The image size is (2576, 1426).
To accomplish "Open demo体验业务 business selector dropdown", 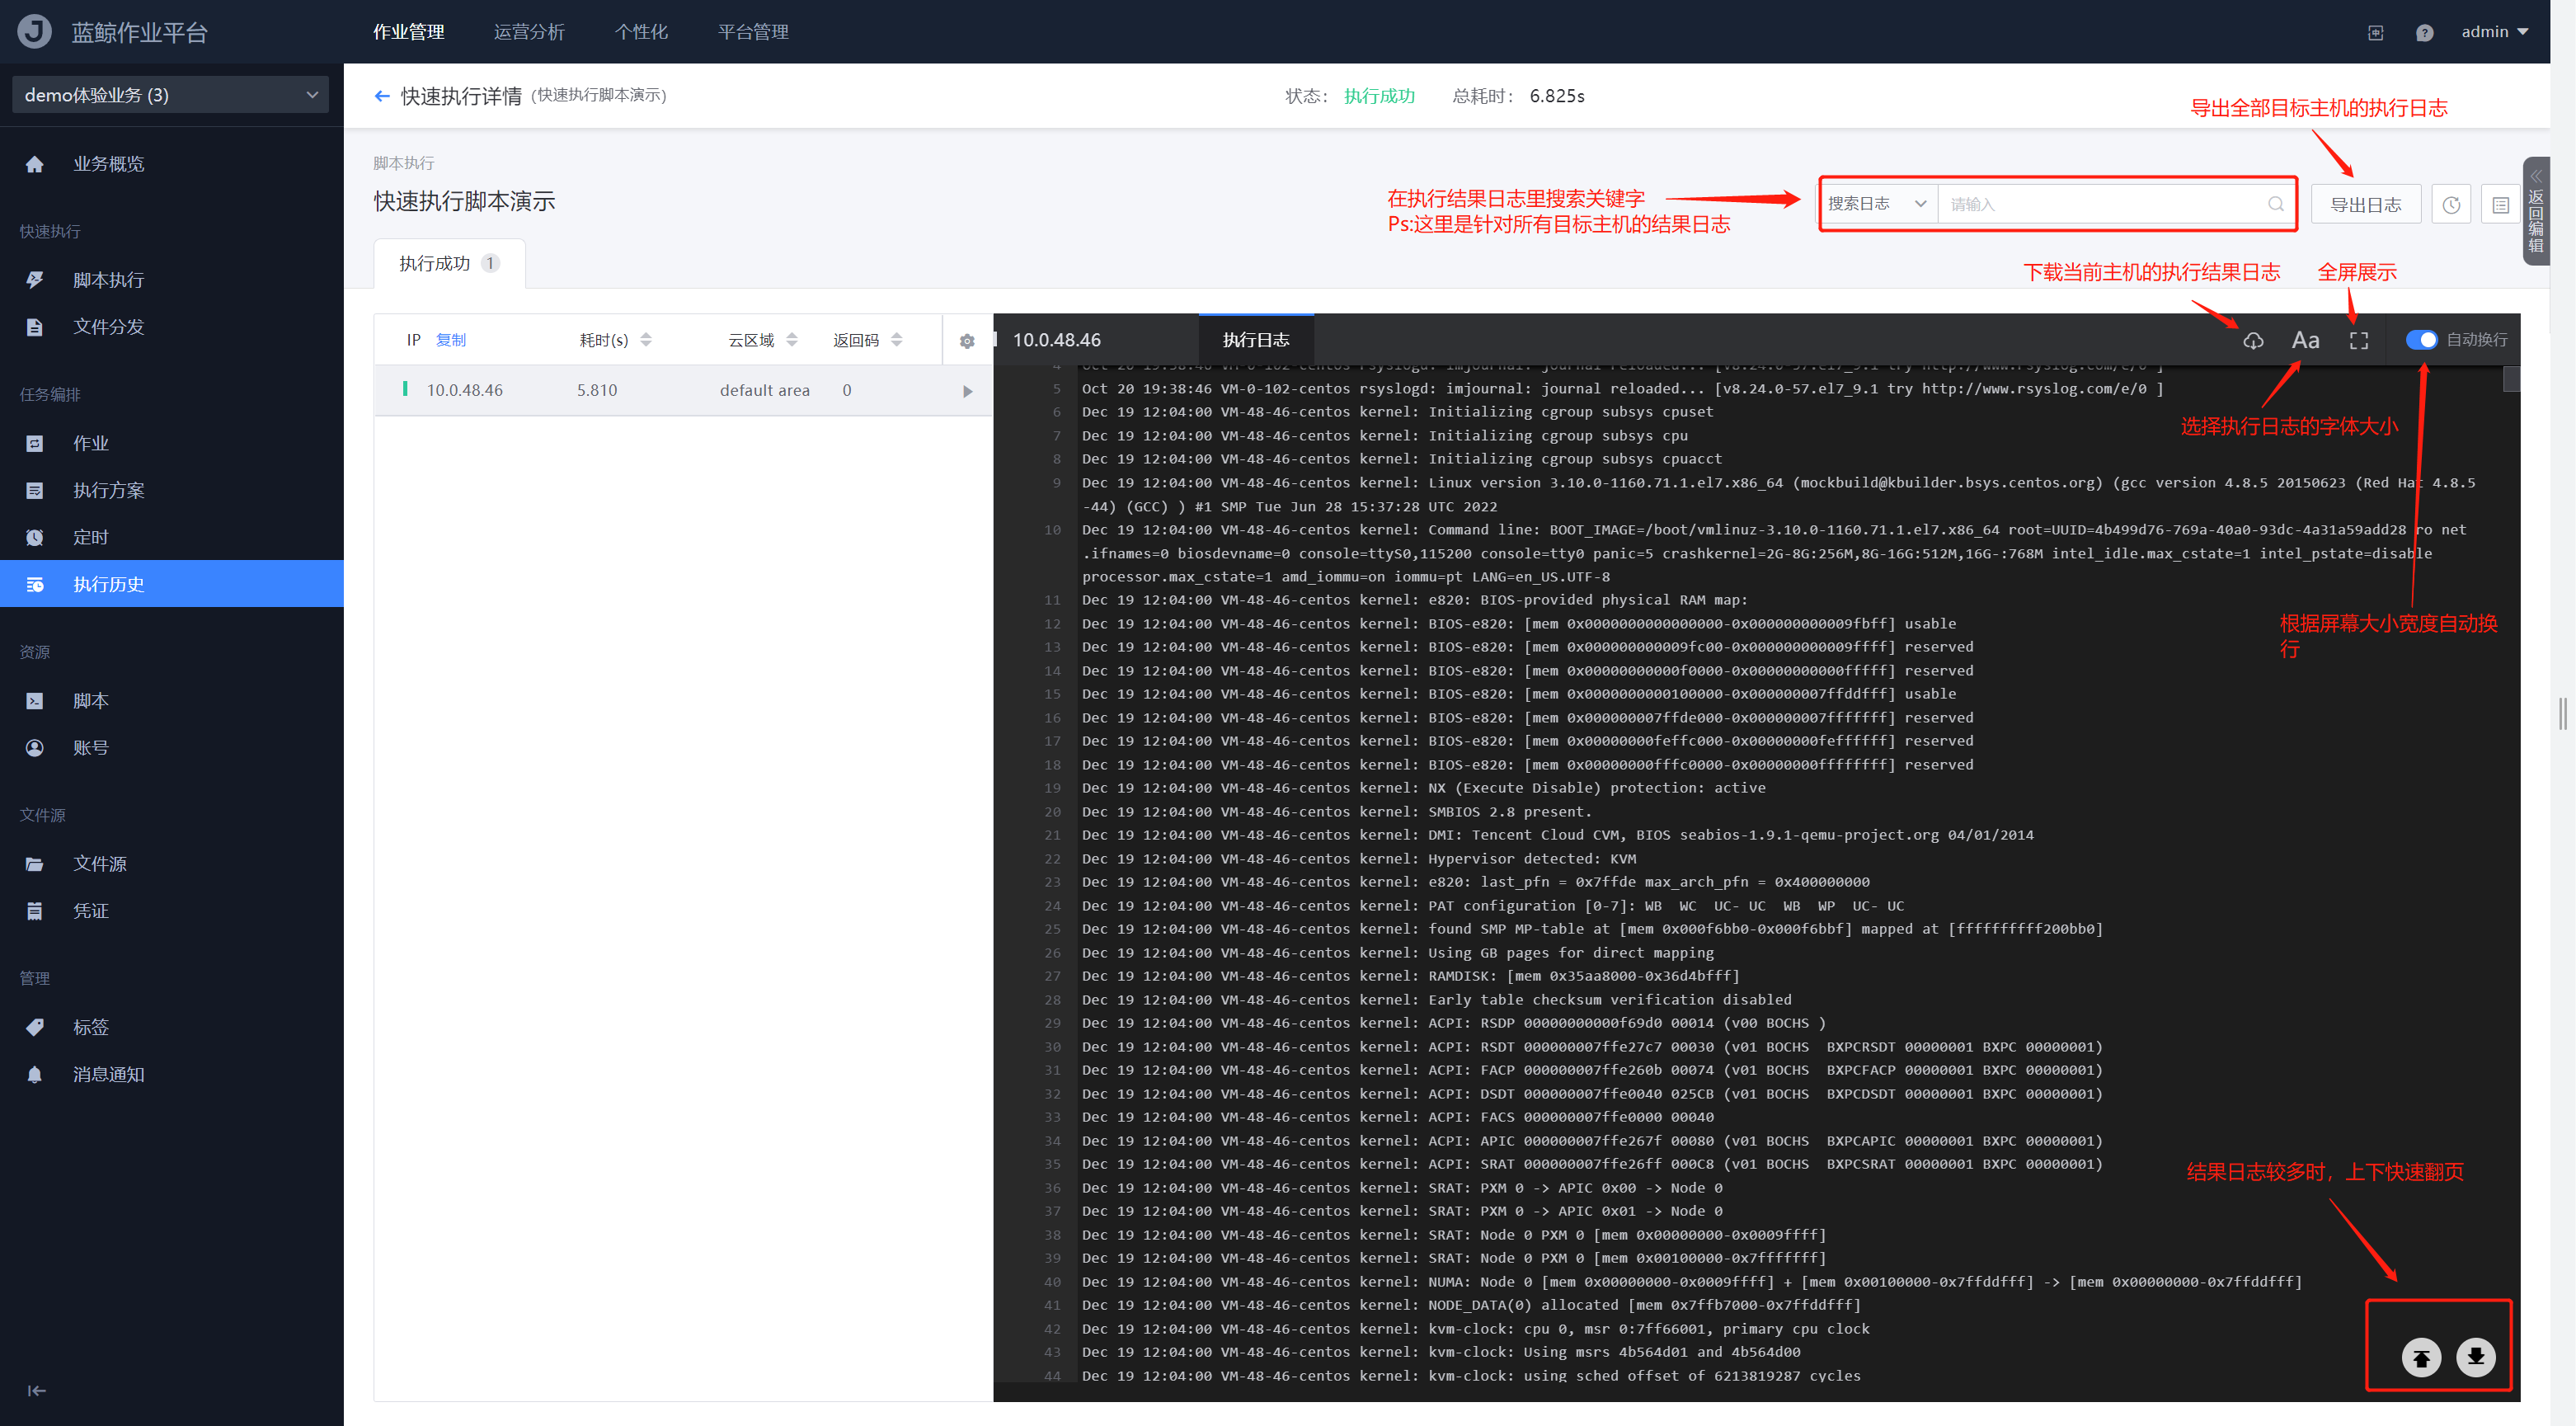I will point(171,95).
